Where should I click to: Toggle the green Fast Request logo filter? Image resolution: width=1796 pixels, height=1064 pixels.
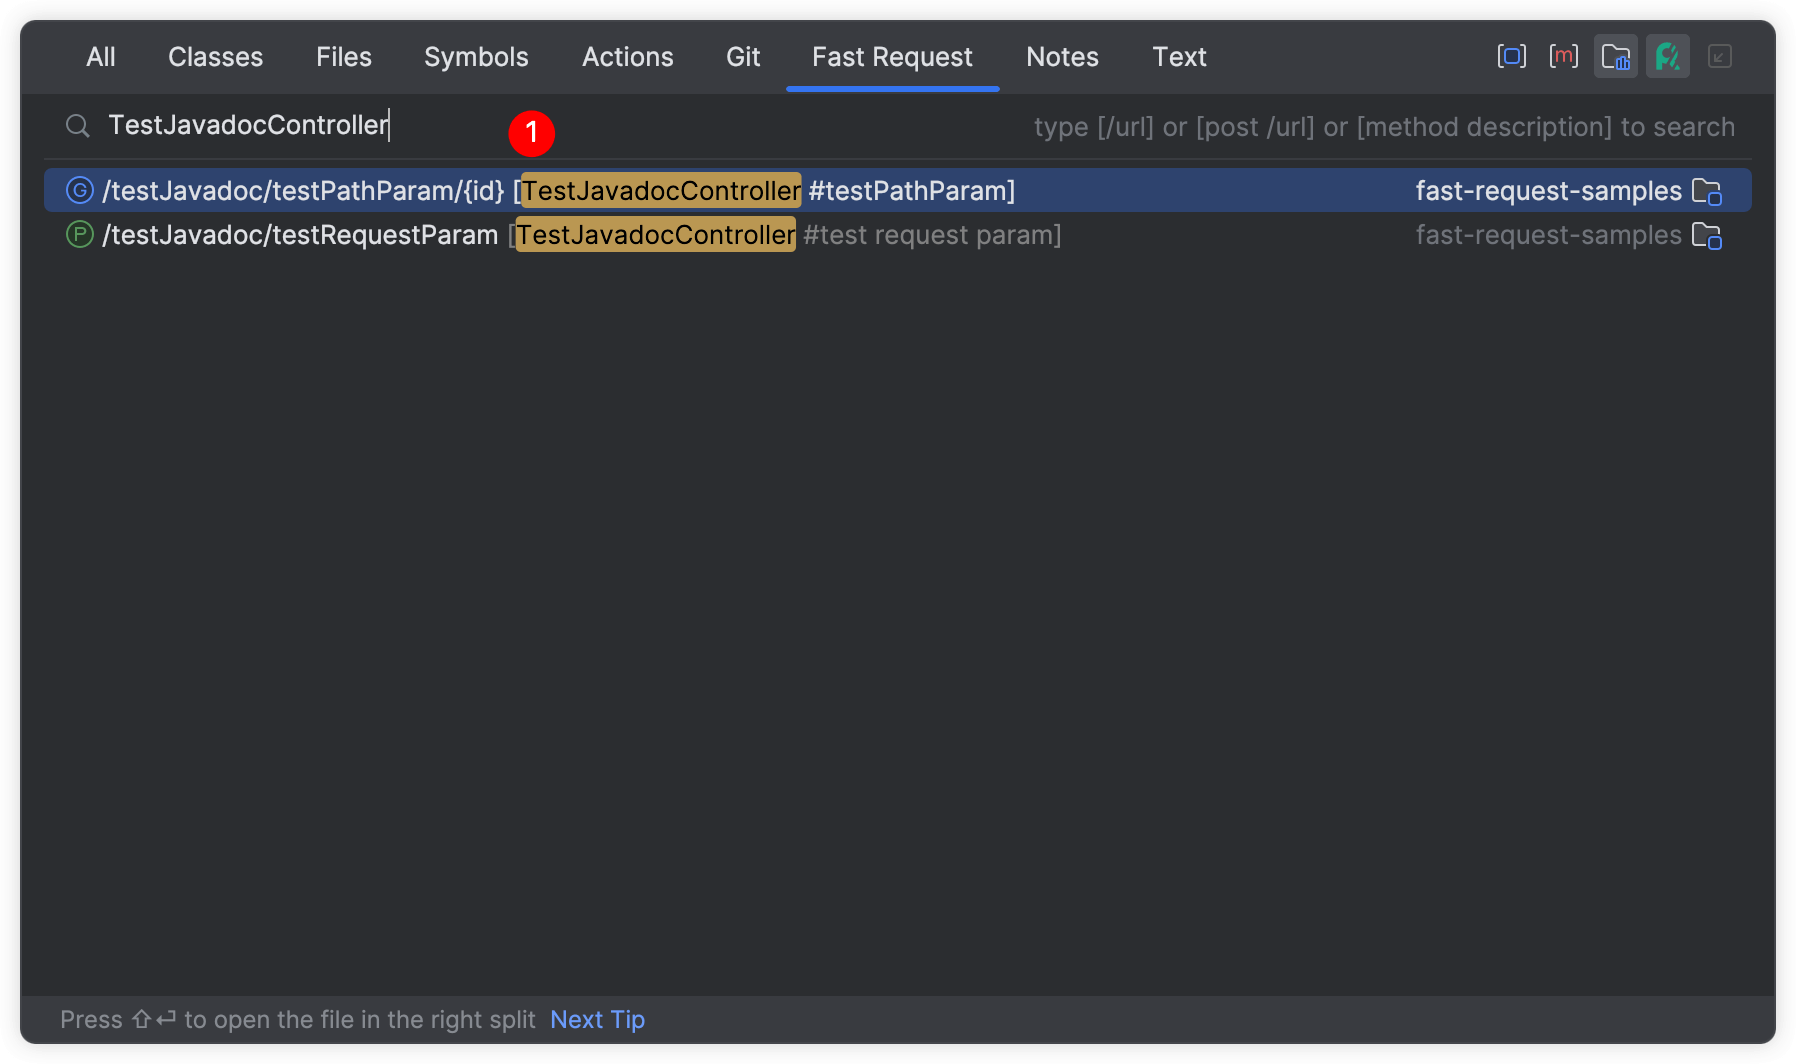click(x=1667, y=56)
